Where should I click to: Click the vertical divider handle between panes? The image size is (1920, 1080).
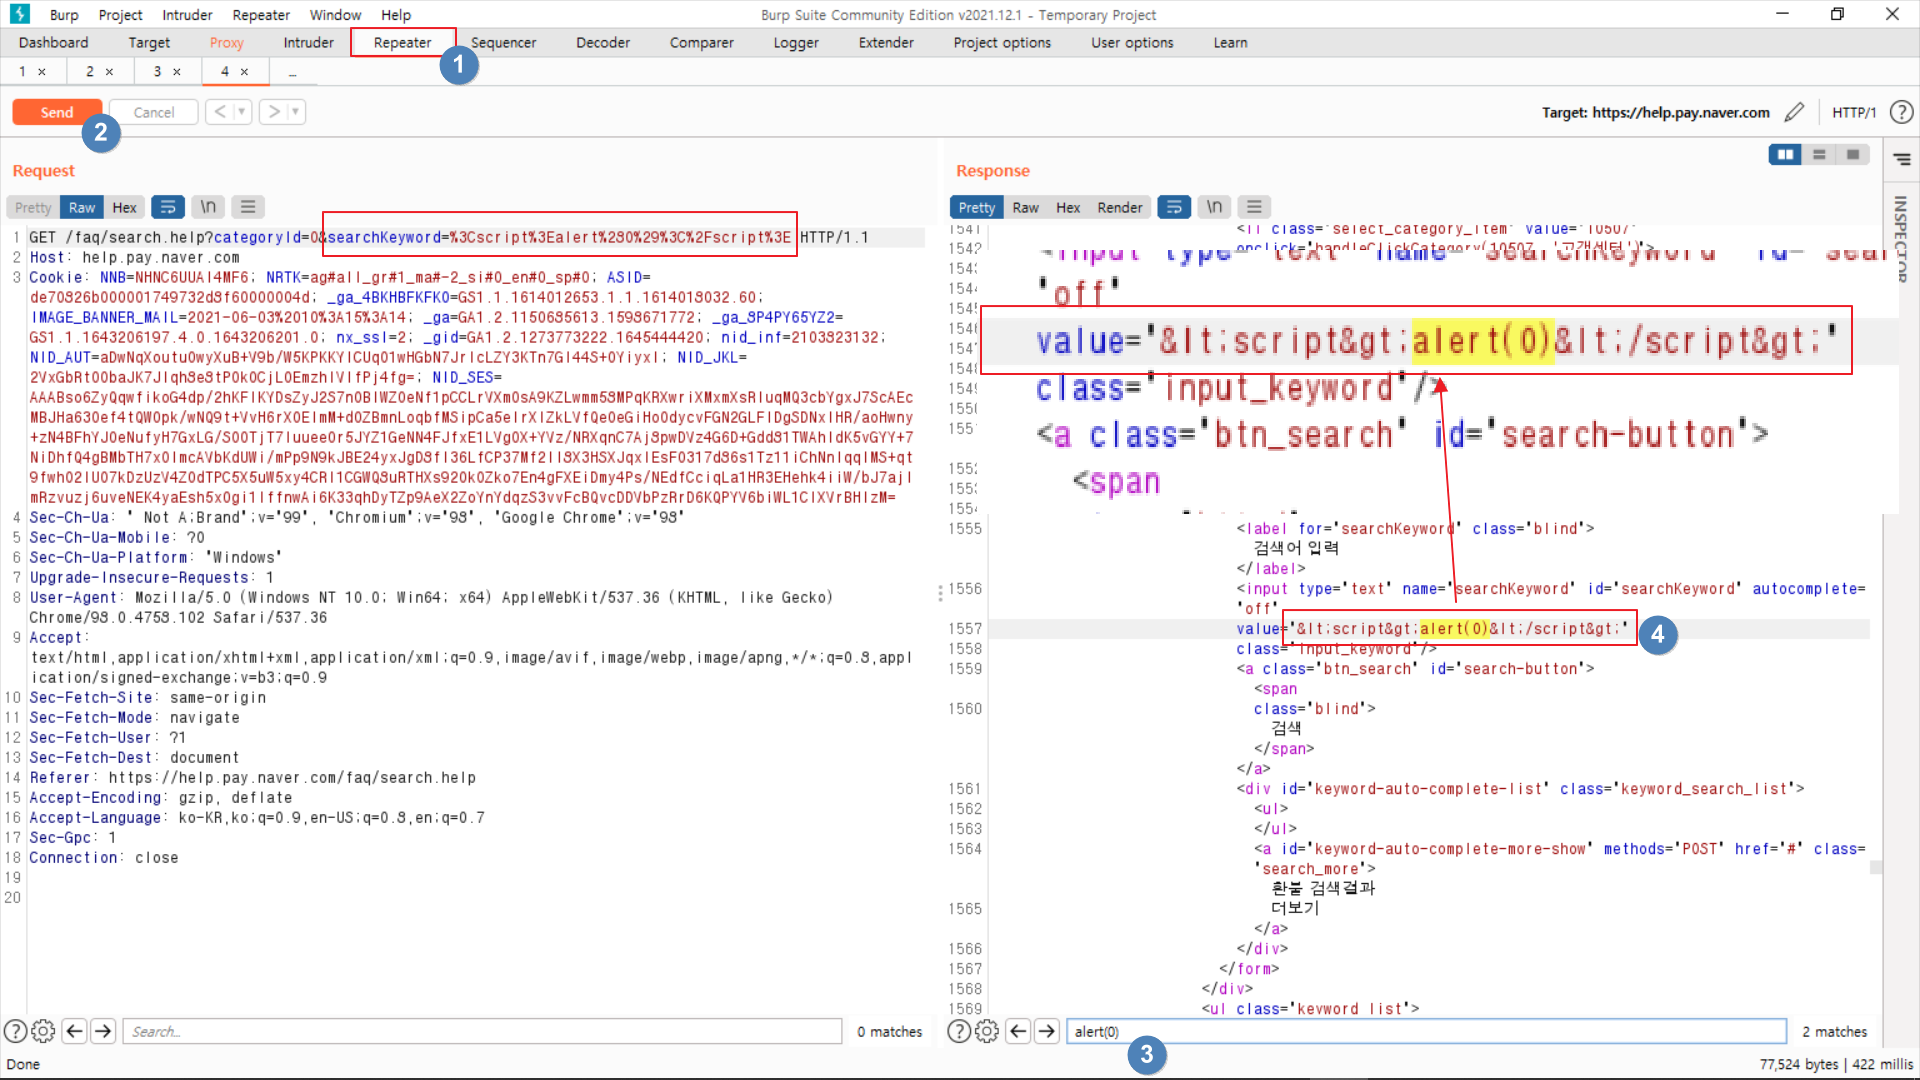940,593
